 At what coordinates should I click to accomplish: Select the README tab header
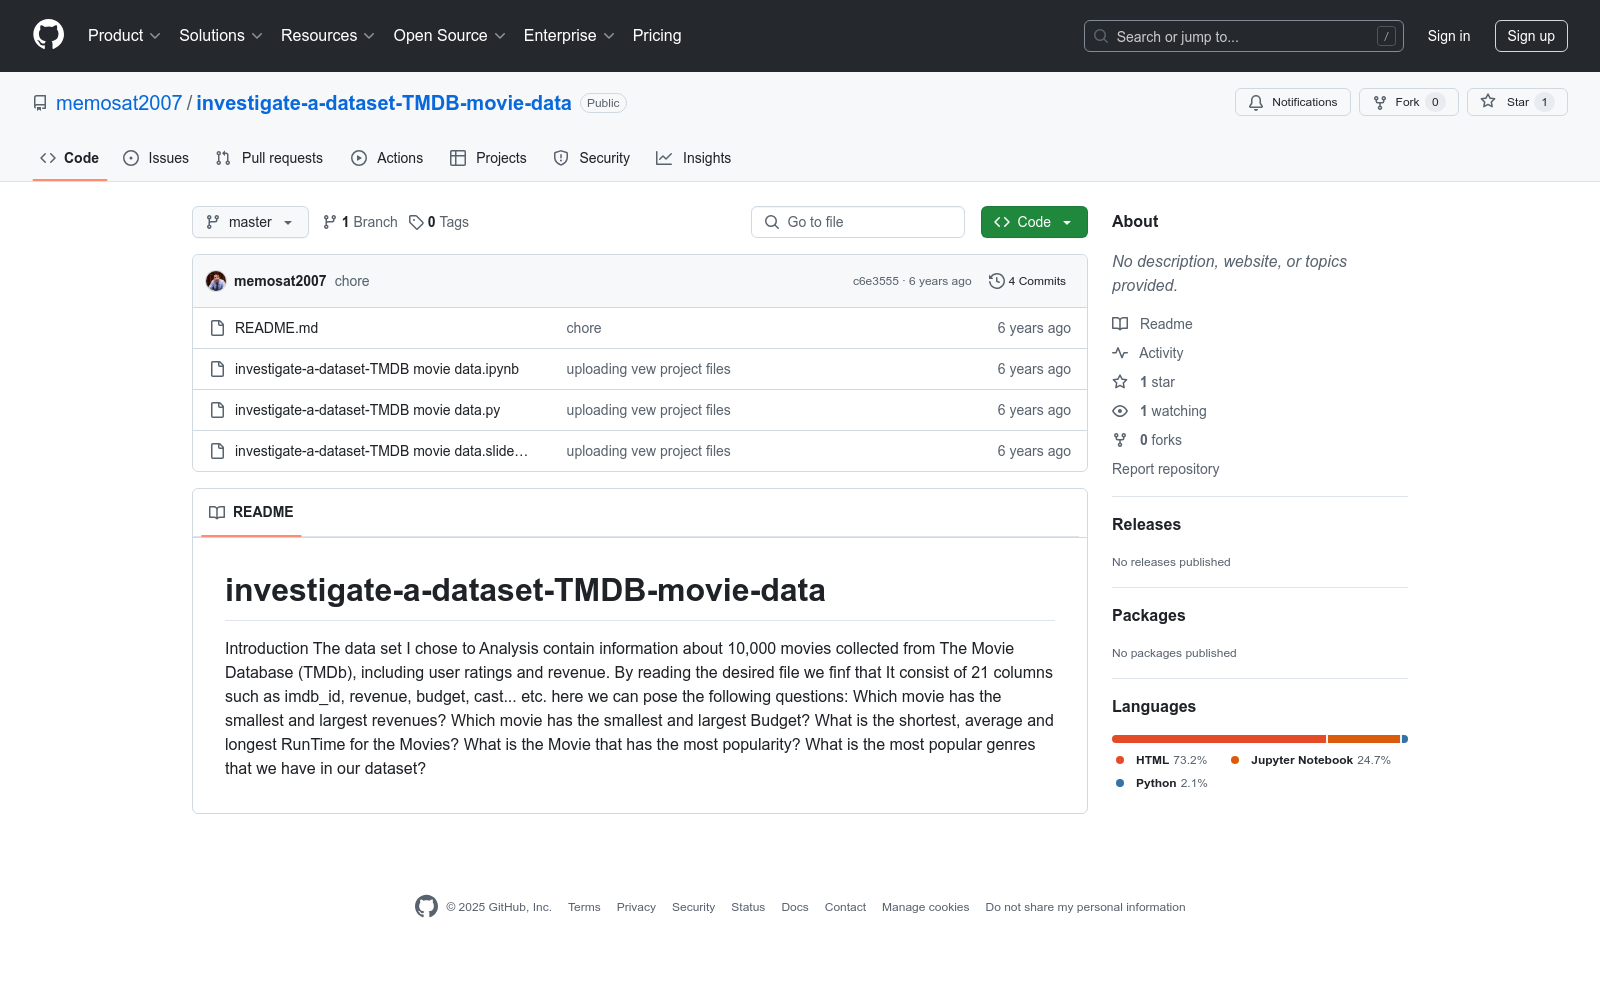pos(251,512)
